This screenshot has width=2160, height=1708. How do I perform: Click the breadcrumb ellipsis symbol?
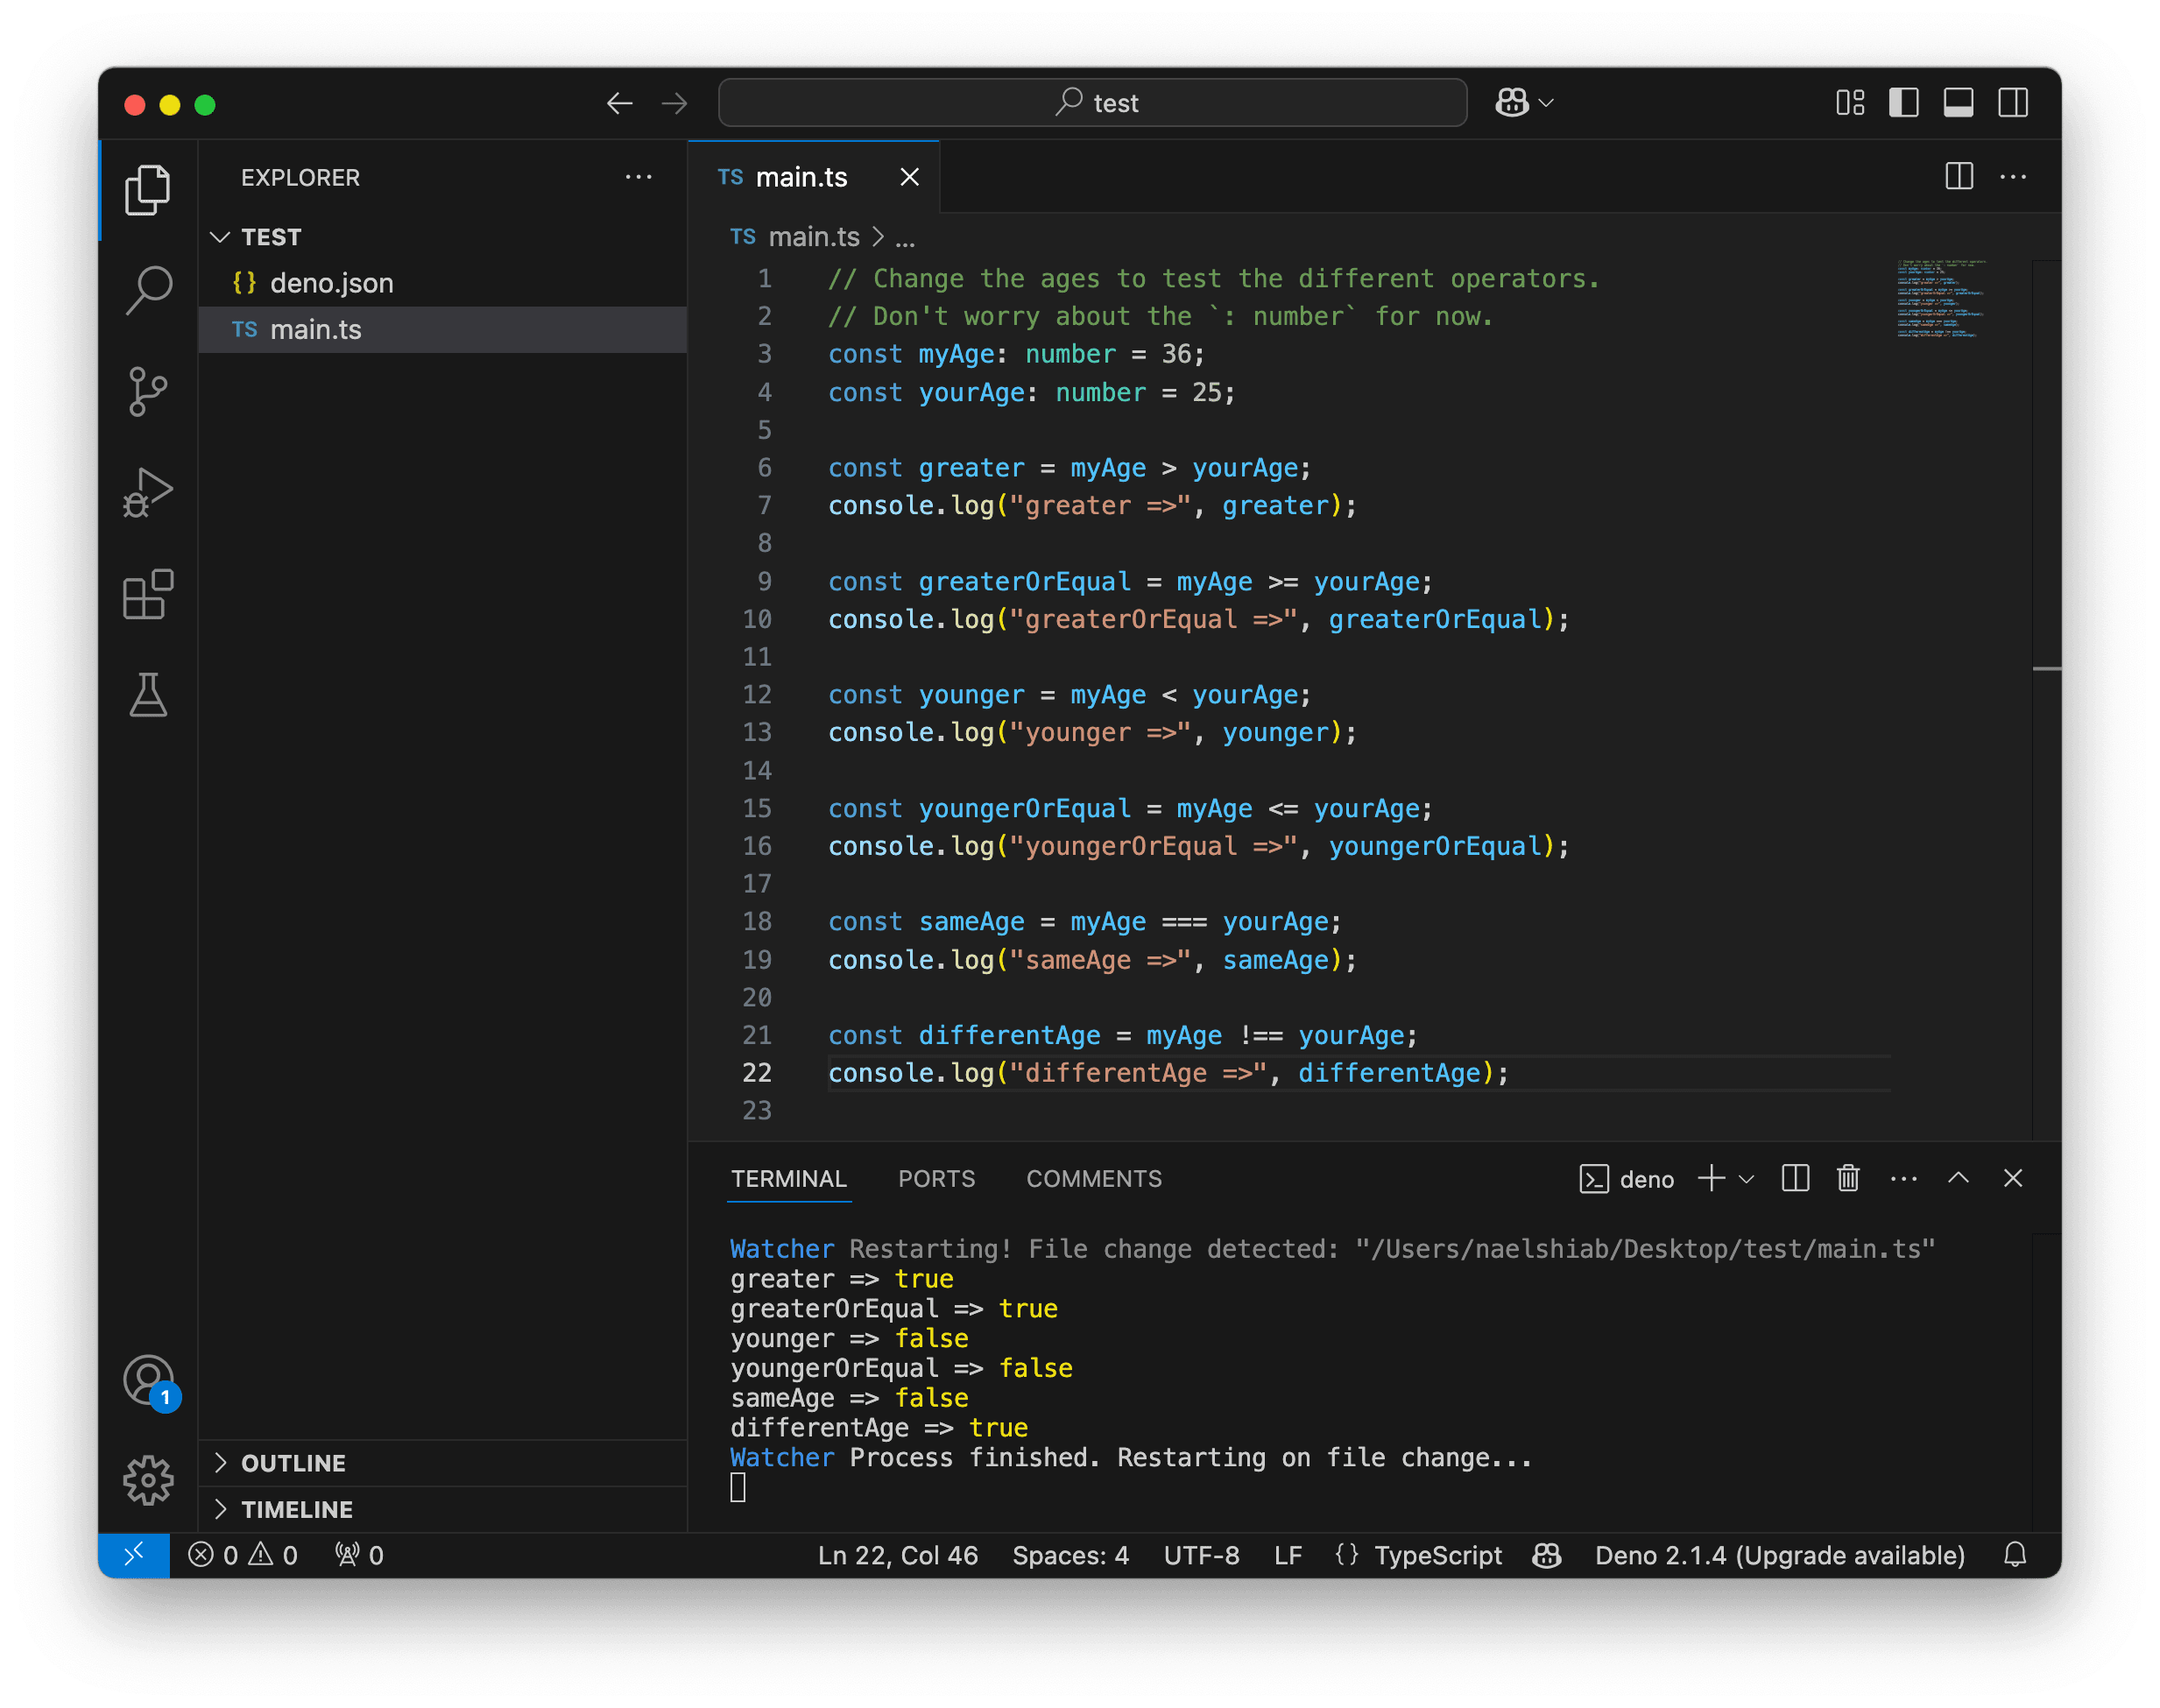[905, 238]
